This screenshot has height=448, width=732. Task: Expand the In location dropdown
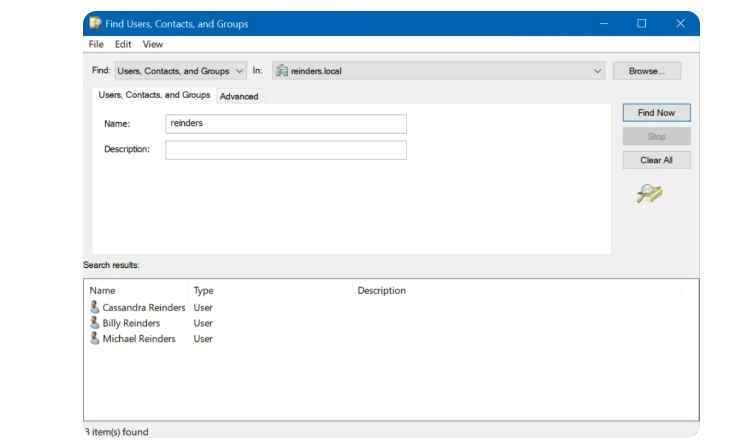(598, 71)
